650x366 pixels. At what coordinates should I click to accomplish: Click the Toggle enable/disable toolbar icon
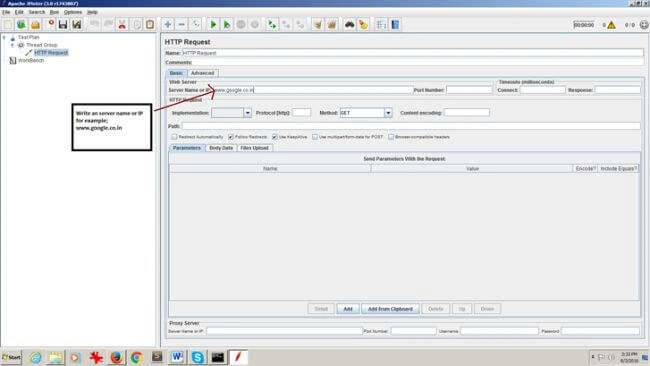point(196,24)
